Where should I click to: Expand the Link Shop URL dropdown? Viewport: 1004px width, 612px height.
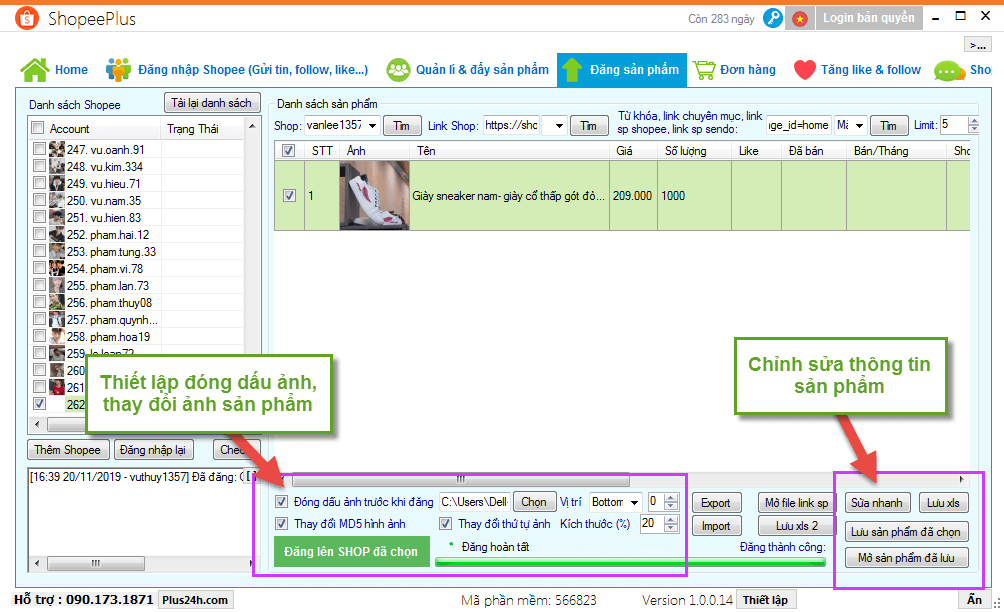pos(560,126)
